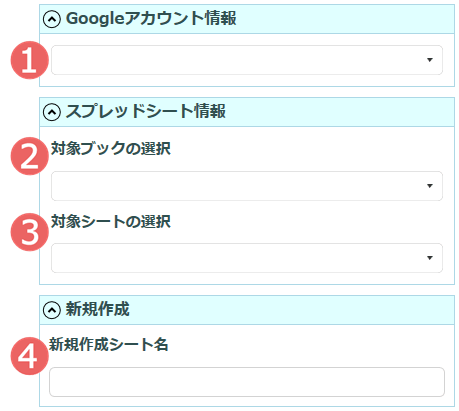Viewport: 459px width, 411px height.
Task: Focus the 新規作成シート名 text field
Action: (247, 382)
